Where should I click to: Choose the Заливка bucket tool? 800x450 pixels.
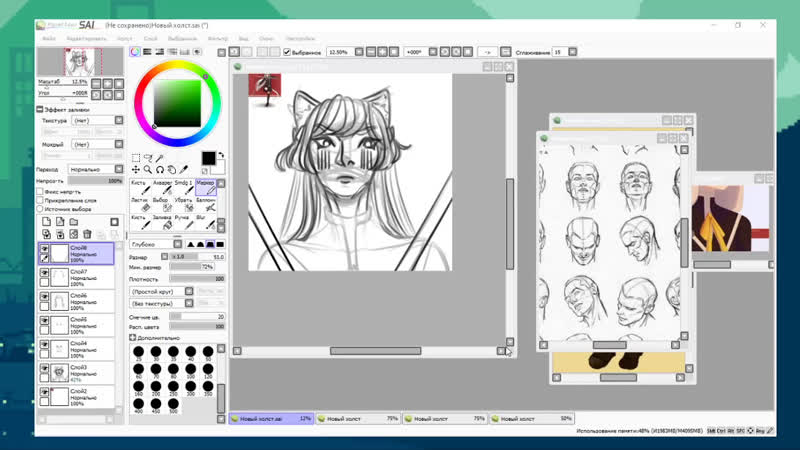[162, 224]
